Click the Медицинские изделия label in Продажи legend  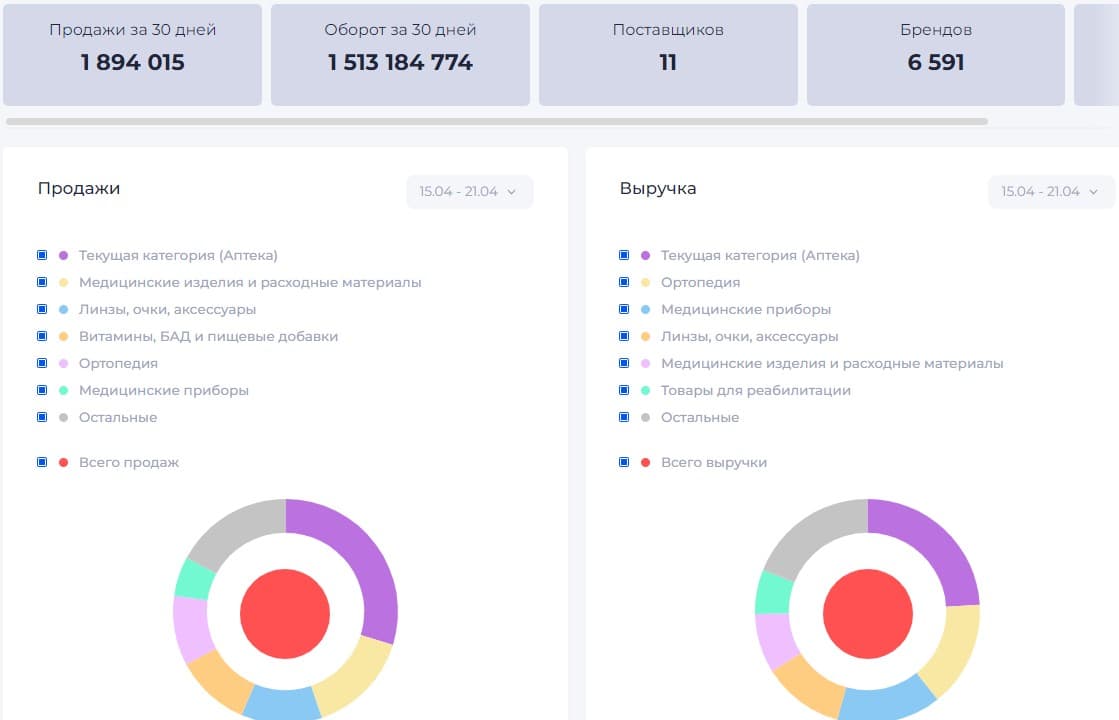(x=250, y=283)
